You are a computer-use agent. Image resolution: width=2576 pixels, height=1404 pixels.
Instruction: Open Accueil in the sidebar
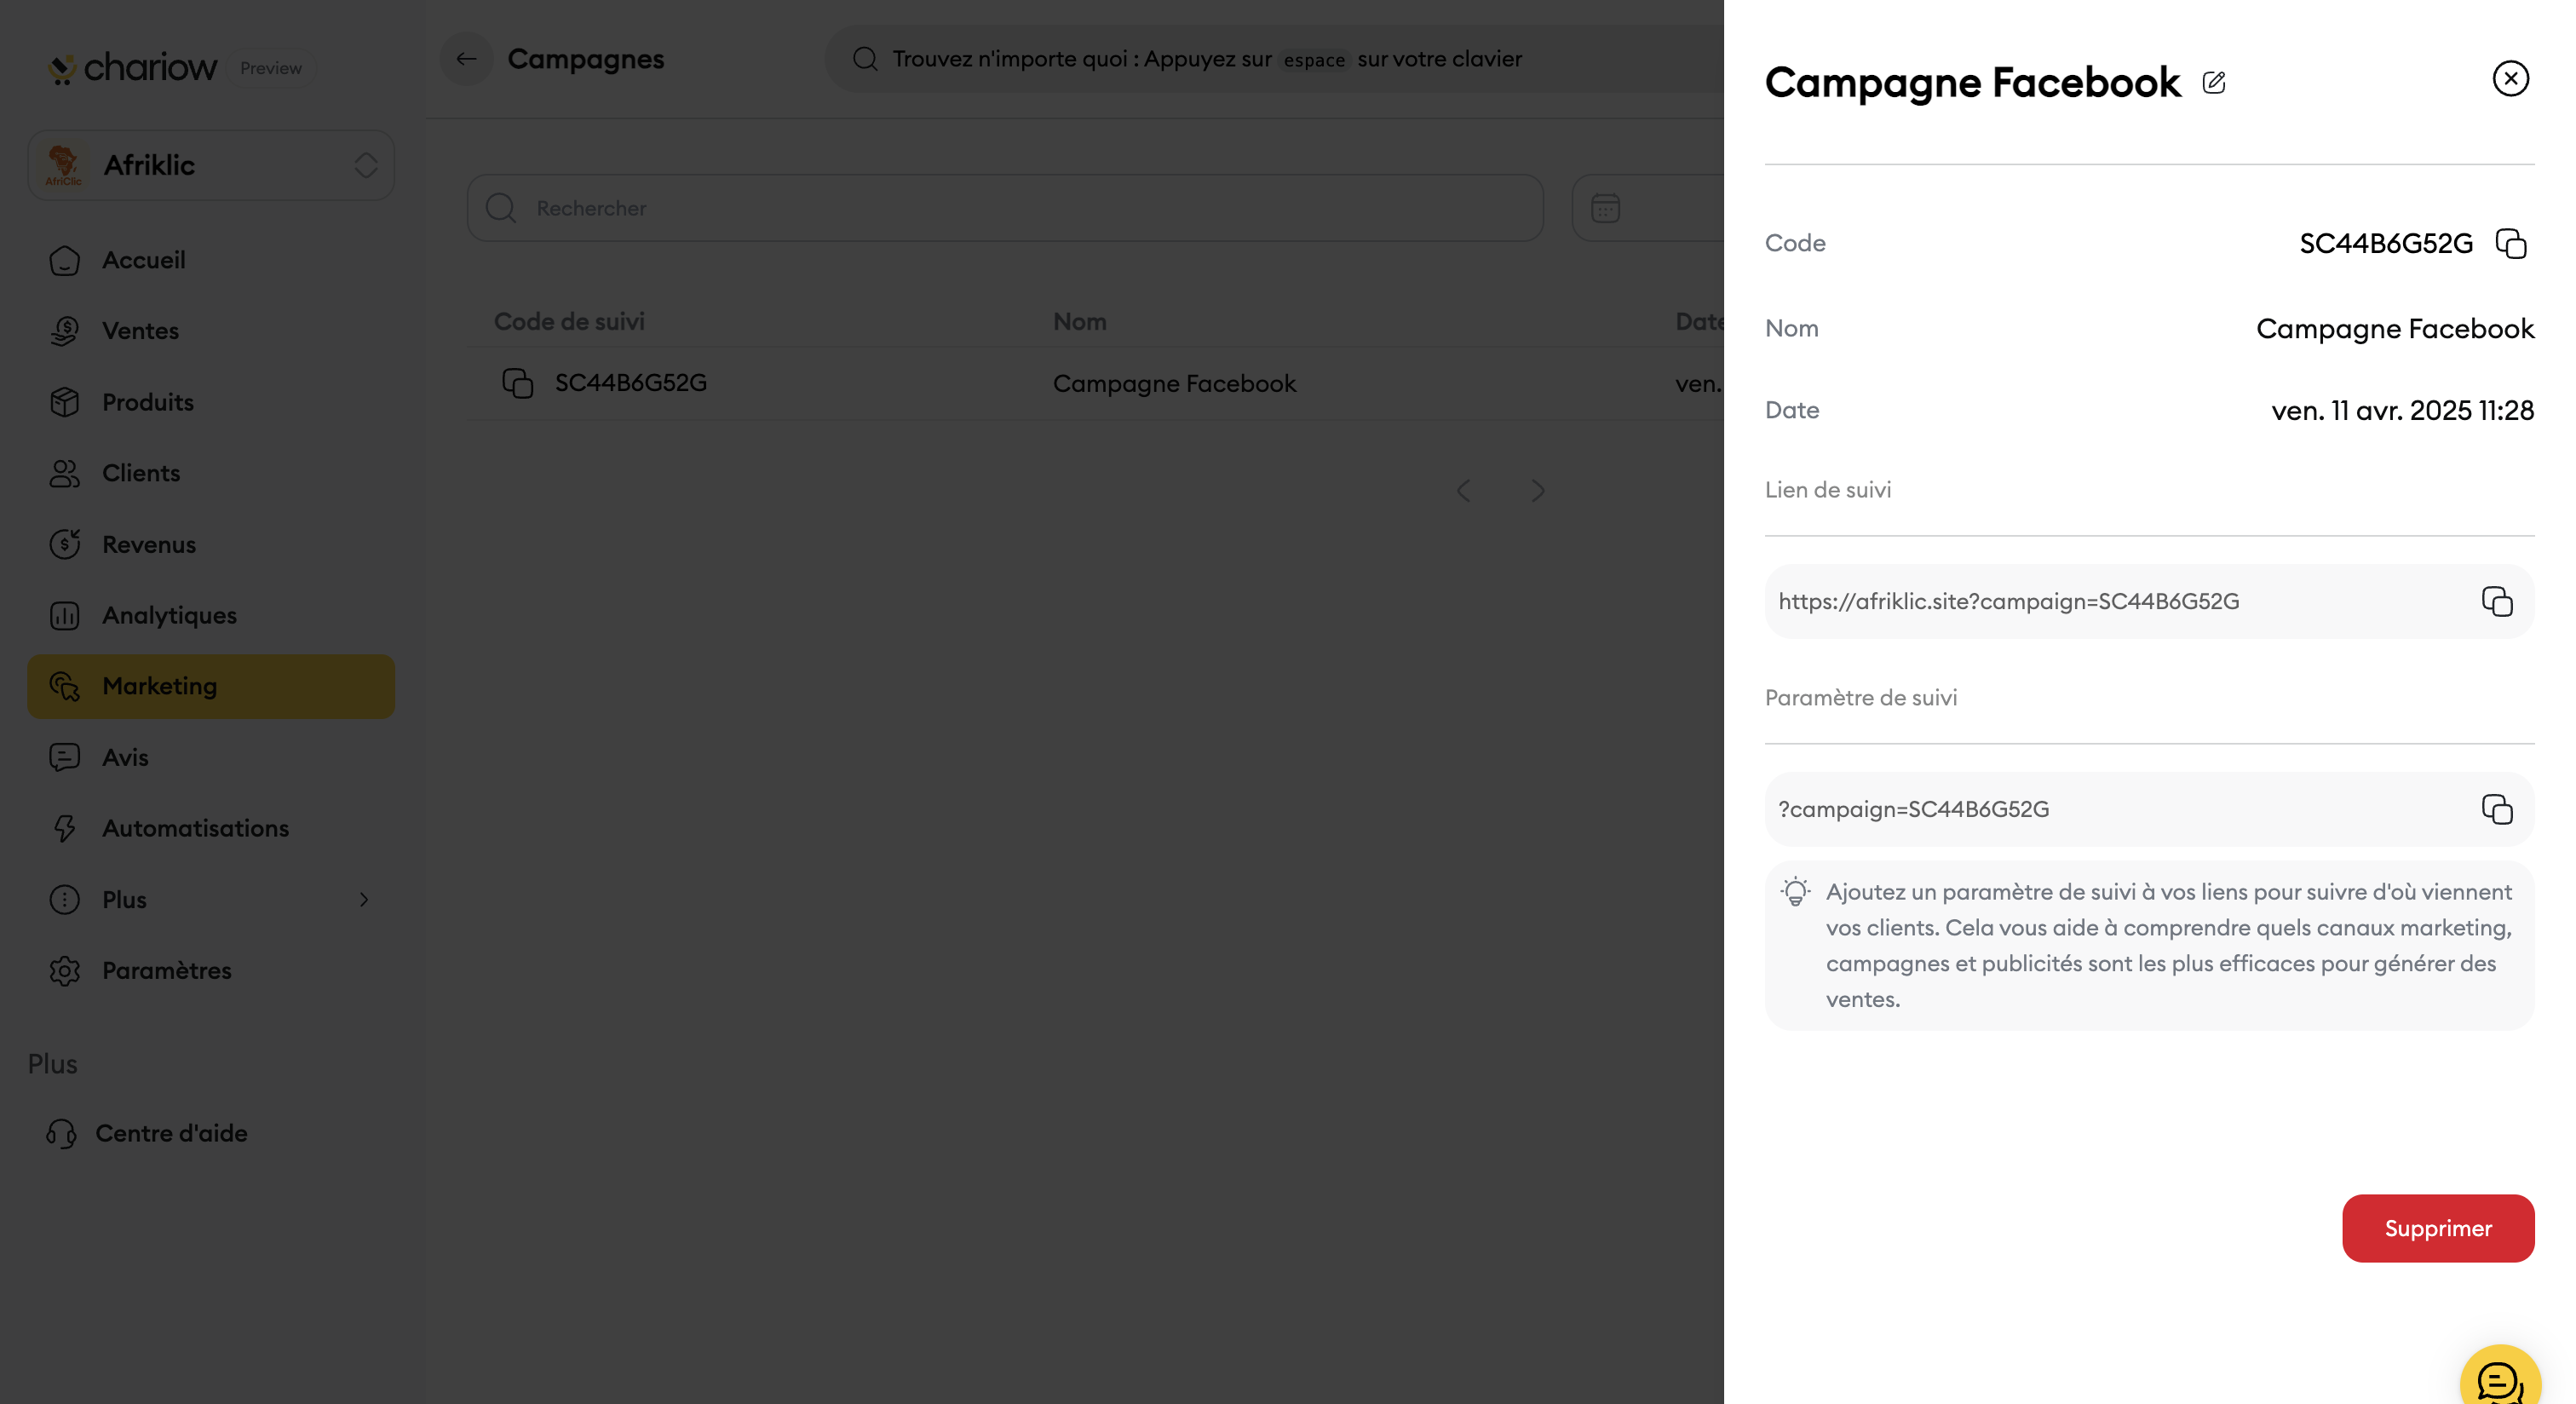(x=211, y=260)
